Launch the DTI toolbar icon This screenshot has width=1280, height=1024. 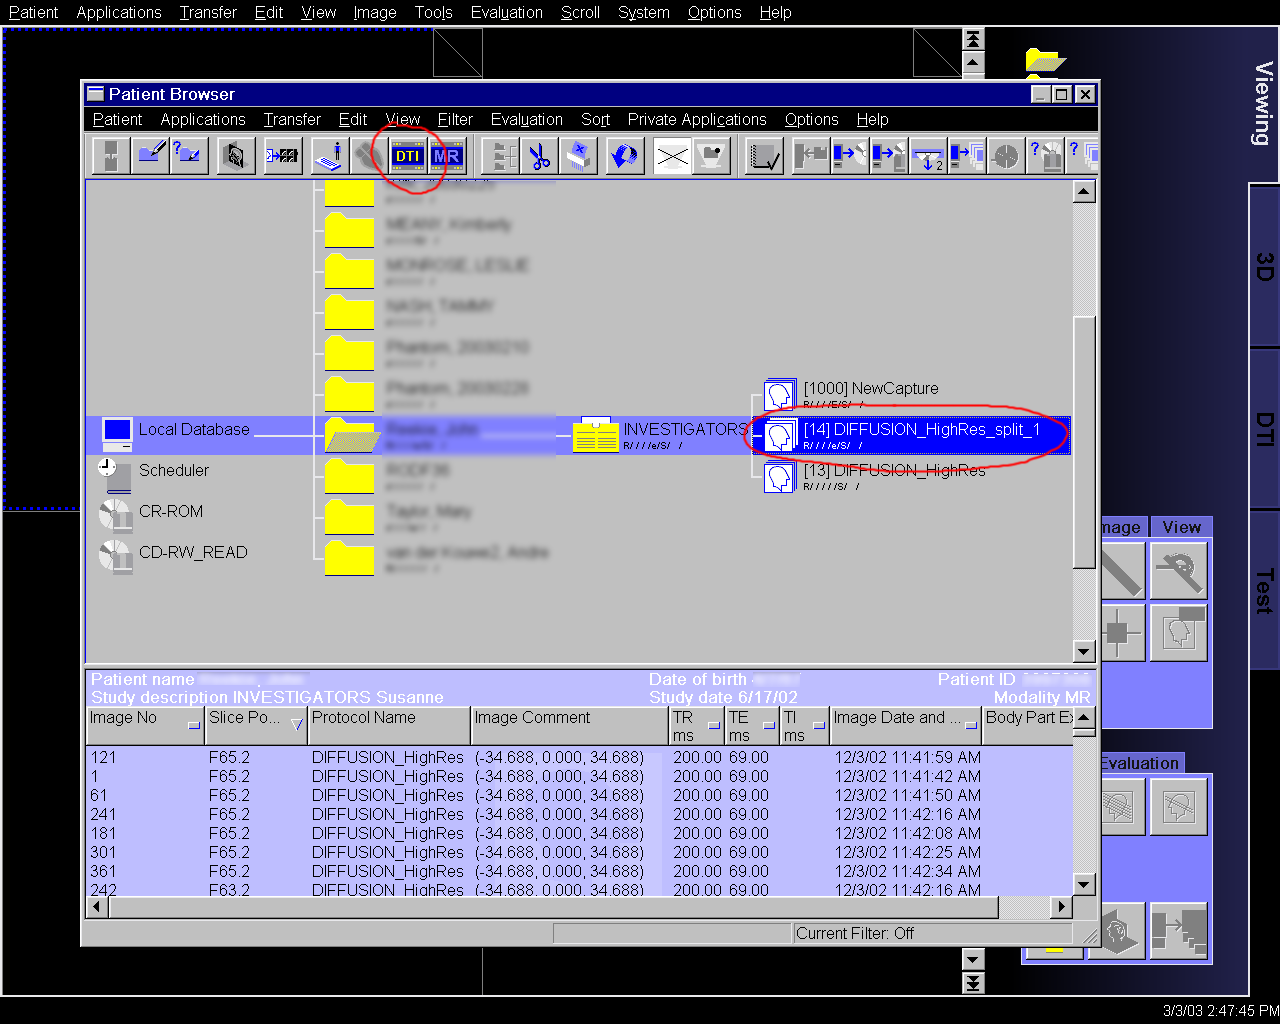click(407, 156)
